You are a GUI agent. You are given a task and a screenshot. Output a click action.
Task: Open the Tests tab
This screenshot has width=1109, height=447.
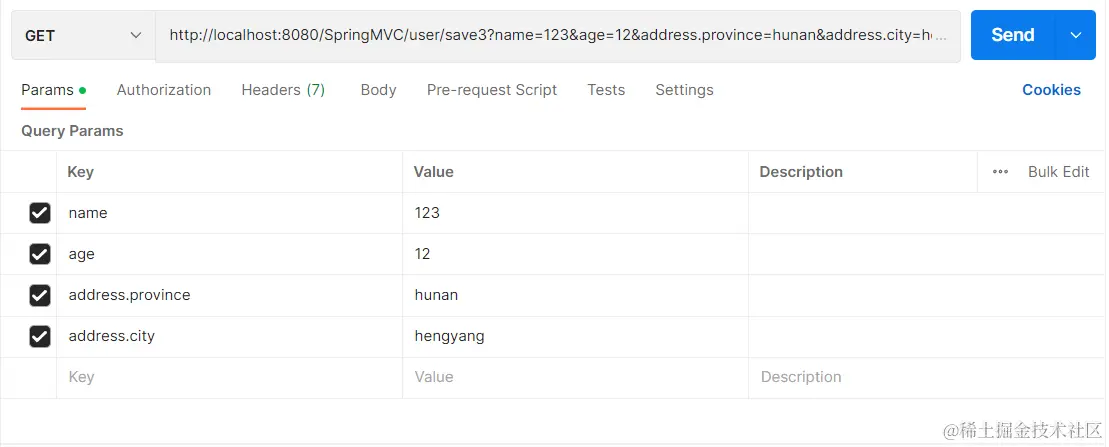(606, 90)
